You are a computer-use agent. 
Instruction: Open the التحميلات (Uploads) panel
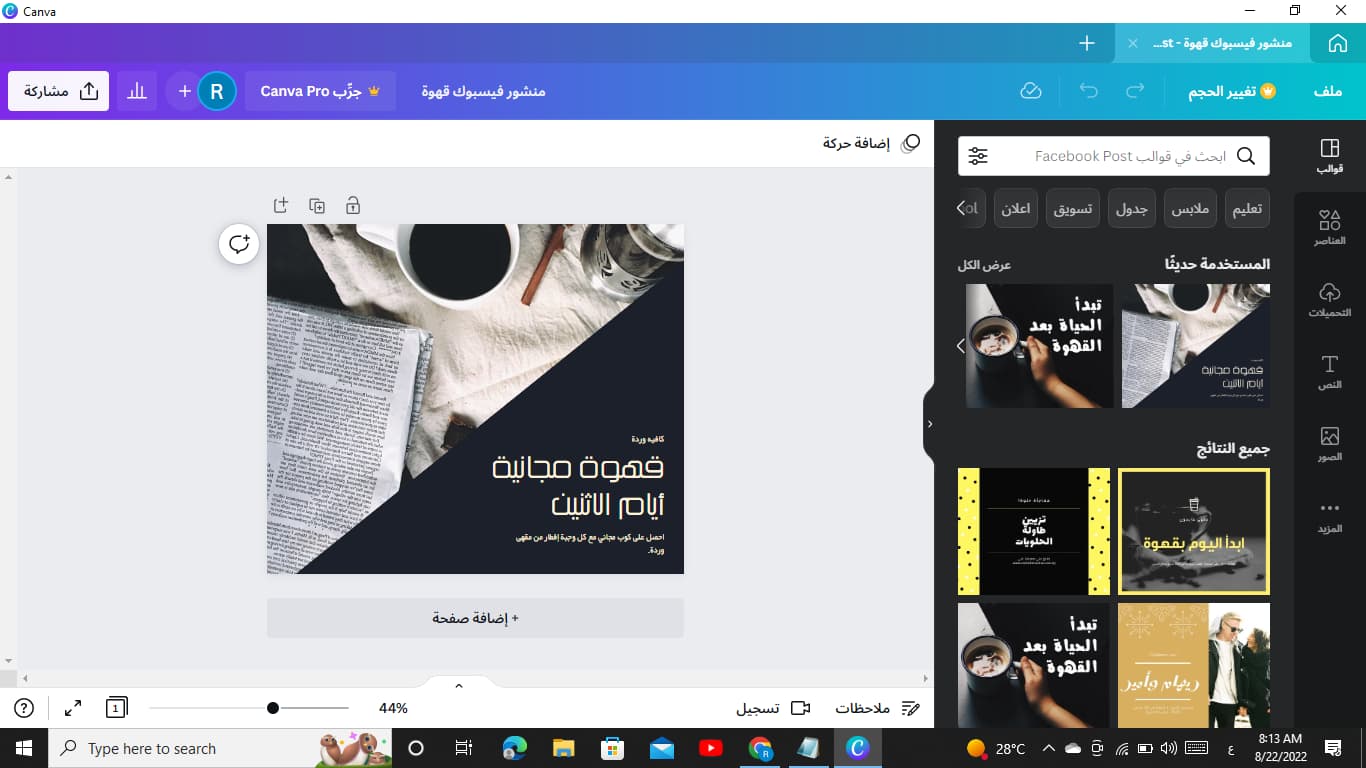coord(1329,298)
